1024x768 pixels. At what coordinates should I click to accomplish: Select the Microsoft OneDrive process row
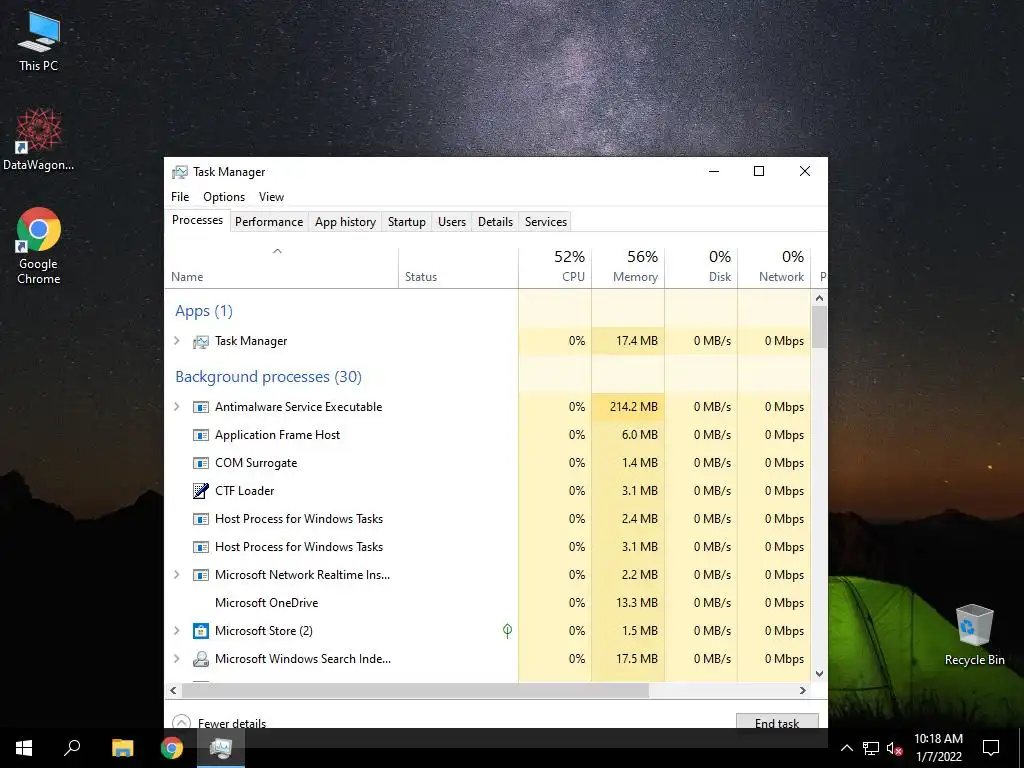(x=488, y=603)
